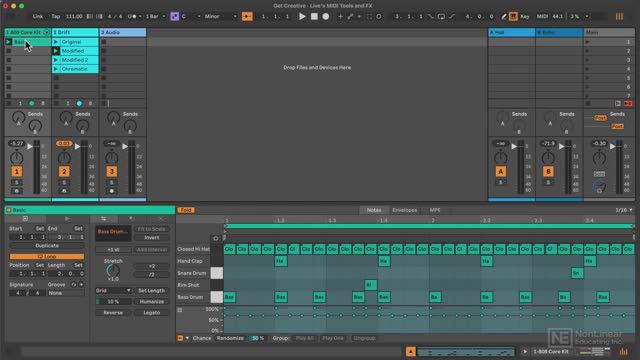640x360 pixels.
Task: Open the clip Groove chooser showing None
Action: [65, 293]
